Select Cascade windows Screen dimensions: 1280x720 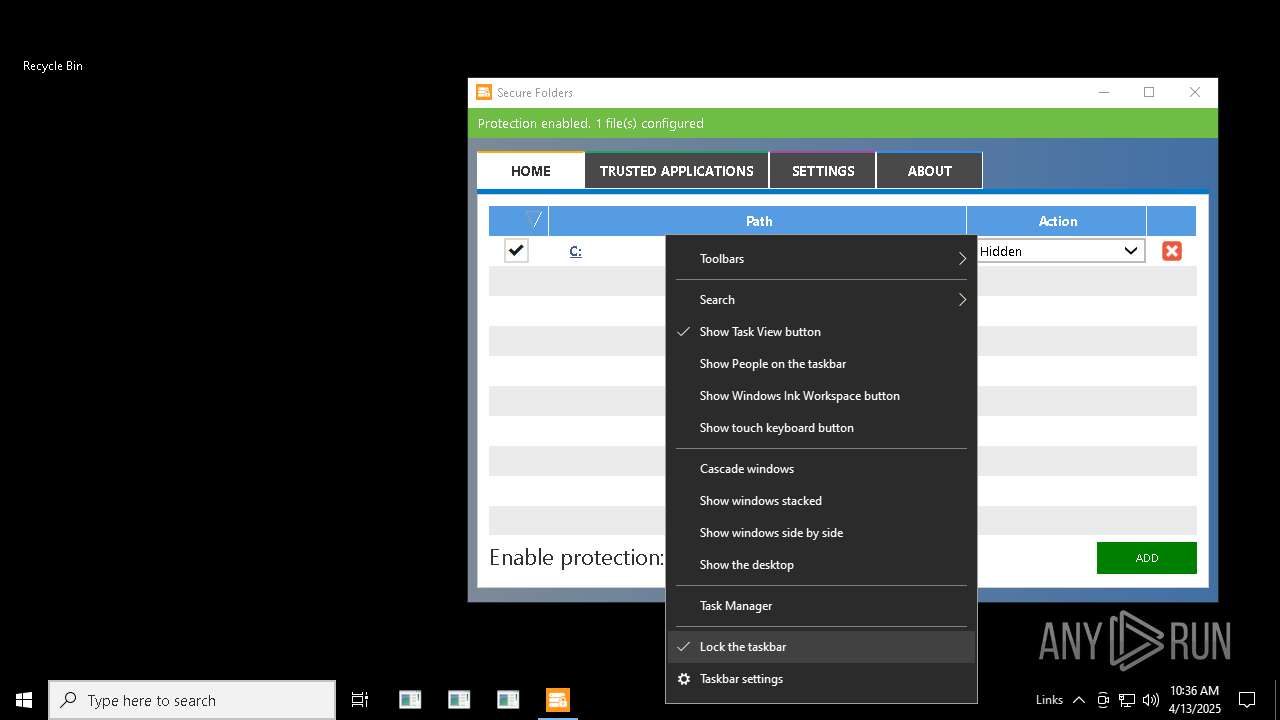coord(821,469)
